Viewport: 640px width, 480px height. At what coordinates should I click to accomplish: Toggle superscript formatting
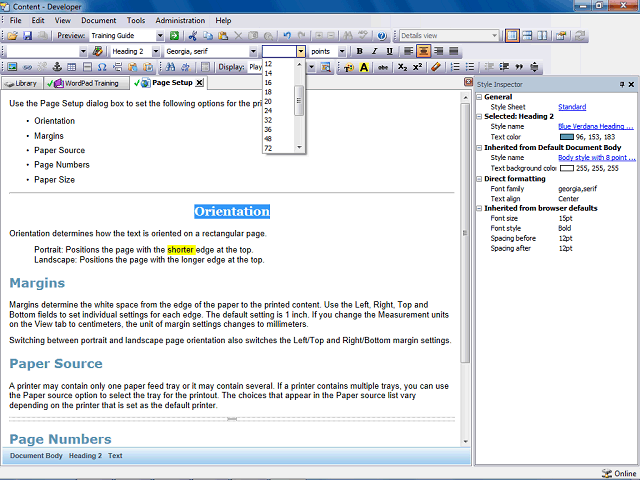(x=417, y=67)
